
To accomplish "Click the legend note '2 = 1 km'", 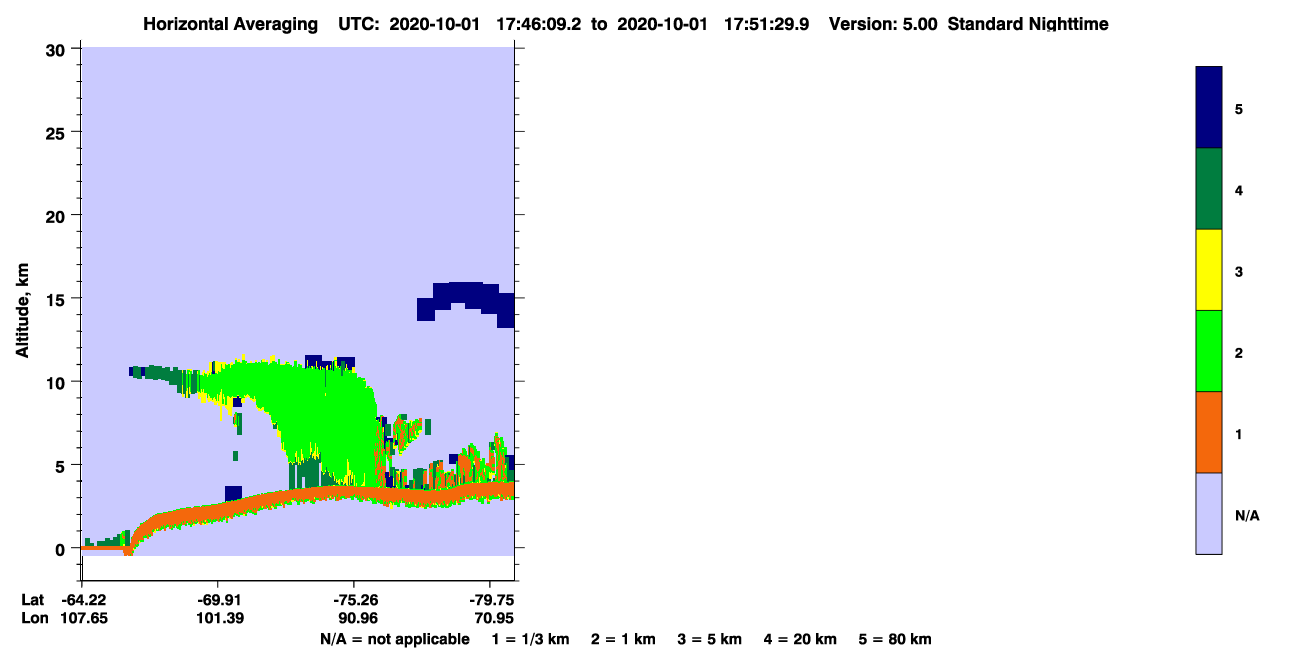I will (x=623, y=639).
